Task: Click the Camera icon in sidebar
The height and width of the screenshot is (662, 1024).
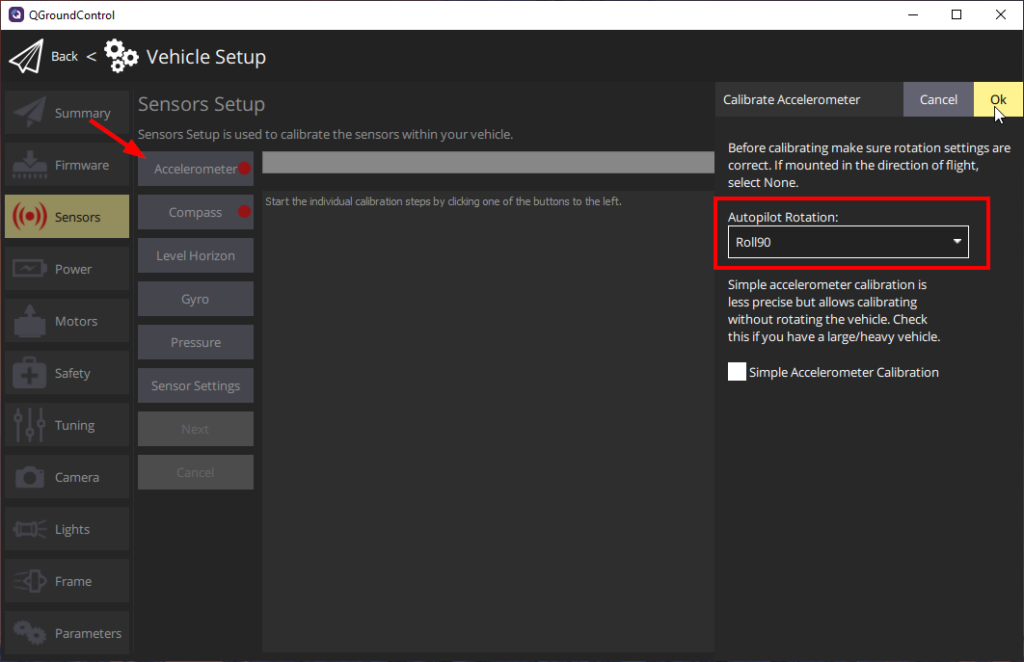Action: pyautogui.click(x=29, y=477)
